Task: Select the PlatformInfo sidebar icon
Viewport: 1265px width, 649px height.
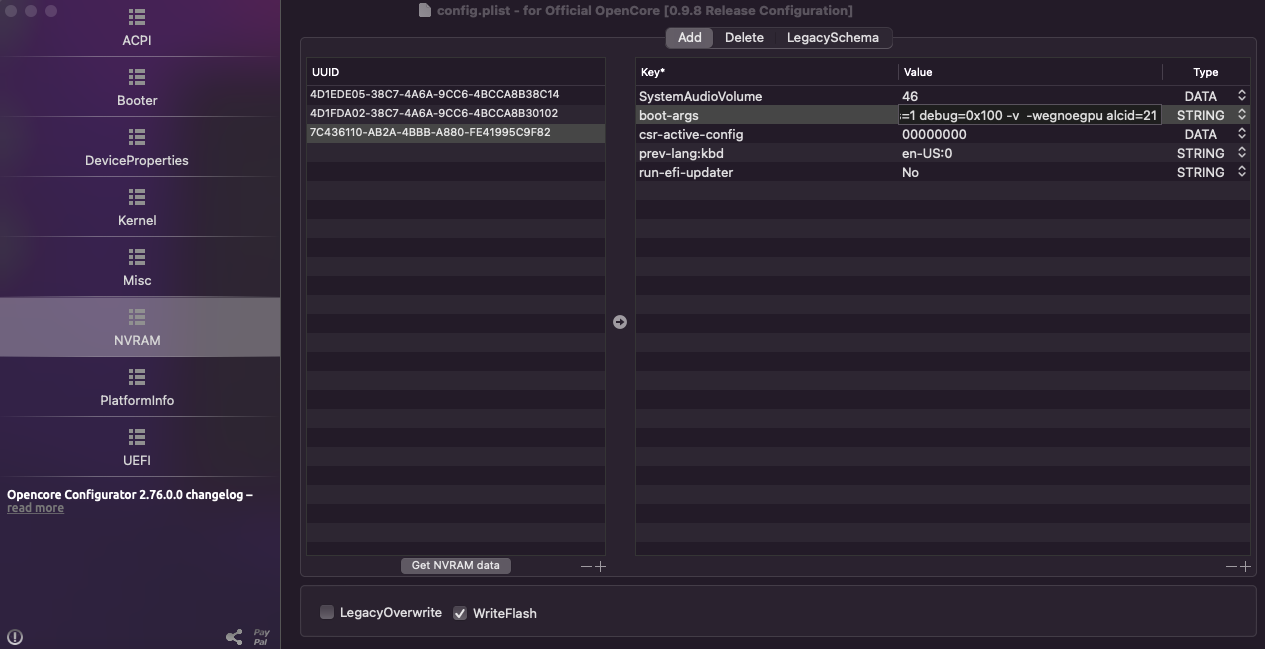Action: pos(137,378)
